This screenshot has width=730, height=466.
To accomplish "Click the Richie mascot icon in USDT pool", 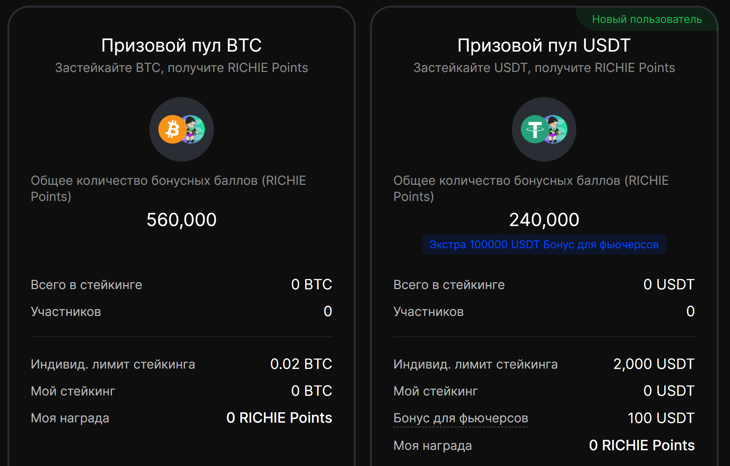I will click(x=556, y=129).
